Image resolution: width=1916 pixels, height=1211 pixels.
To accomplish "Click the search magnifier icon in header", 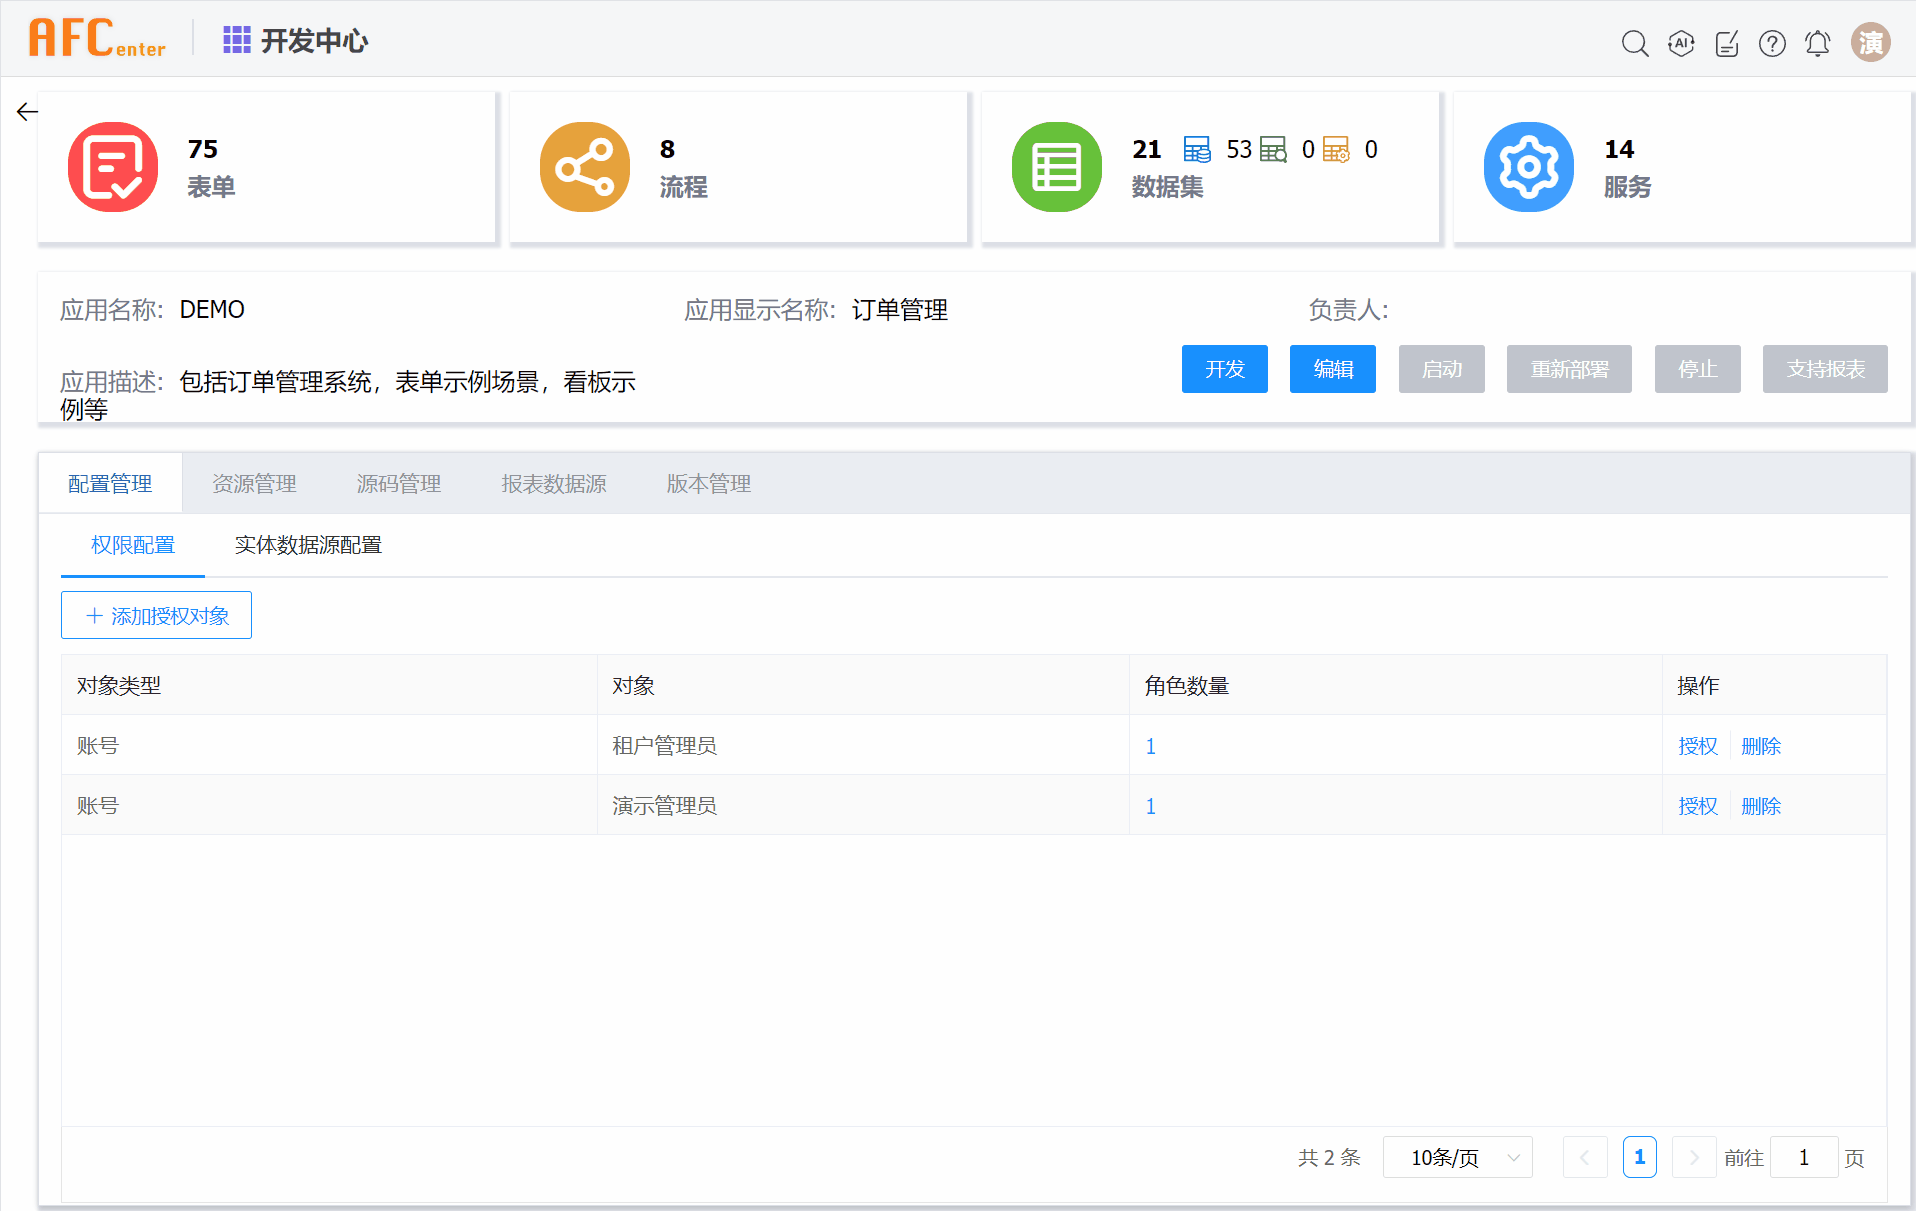I will [x=1634, y=43].
